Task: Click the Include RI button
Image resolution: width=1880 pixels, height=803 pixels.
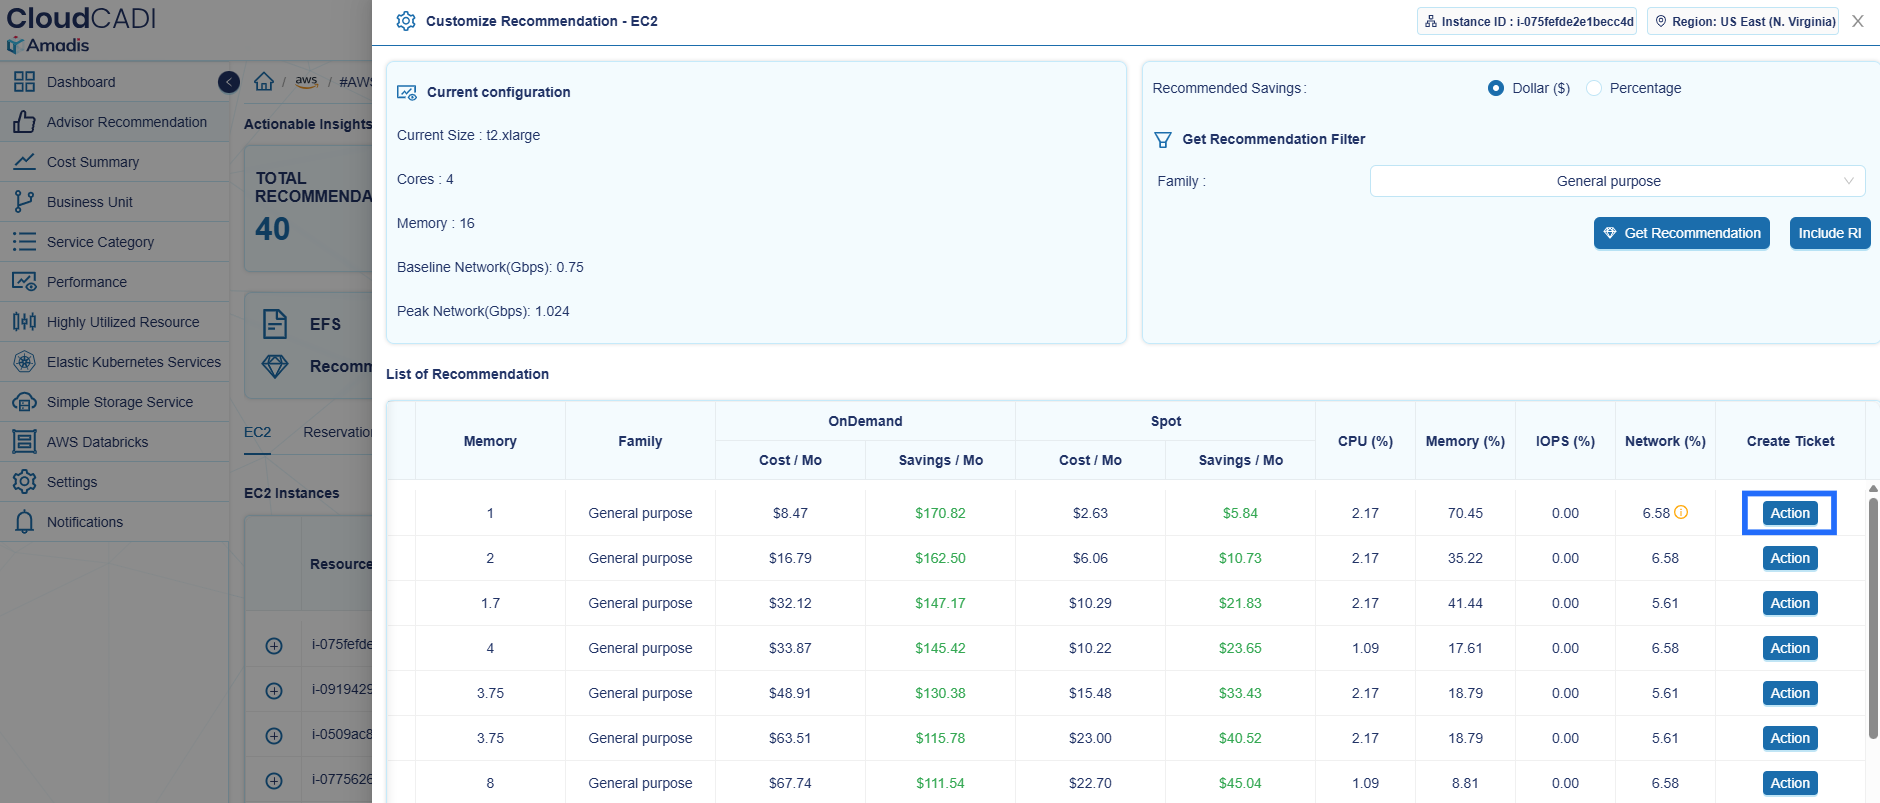Action: pyautogui.click(x=1829, y=233)
